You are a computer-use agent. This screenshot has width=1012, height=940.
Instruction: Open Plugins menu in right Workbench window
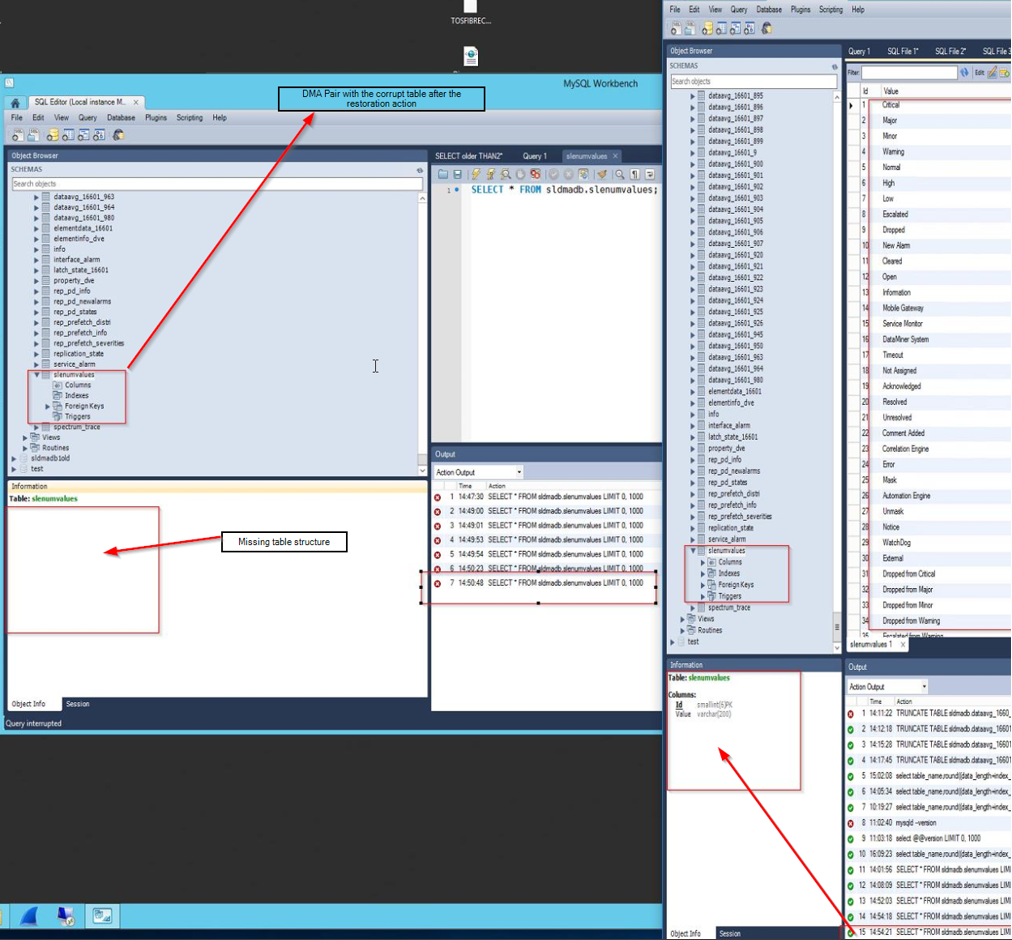(800, 9)
